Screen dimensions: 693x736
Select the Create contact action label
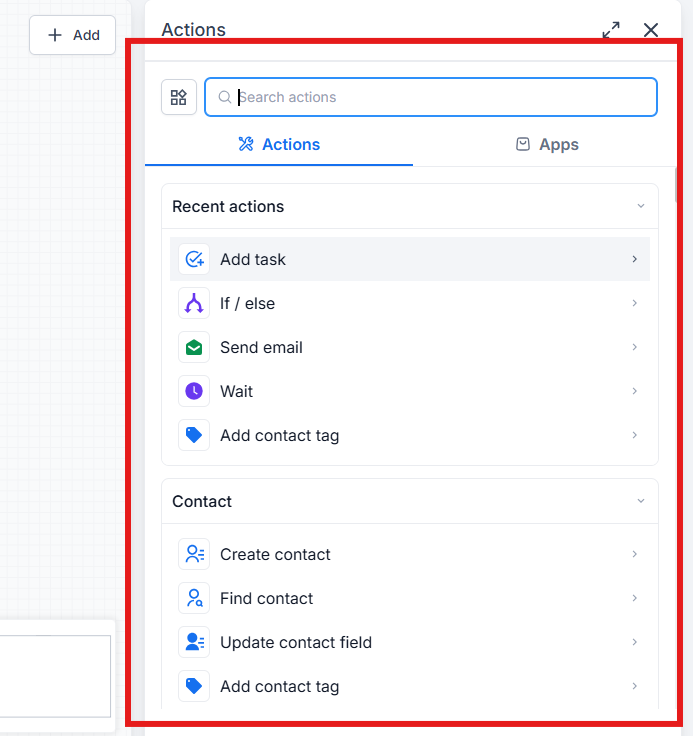coord(275,554)
